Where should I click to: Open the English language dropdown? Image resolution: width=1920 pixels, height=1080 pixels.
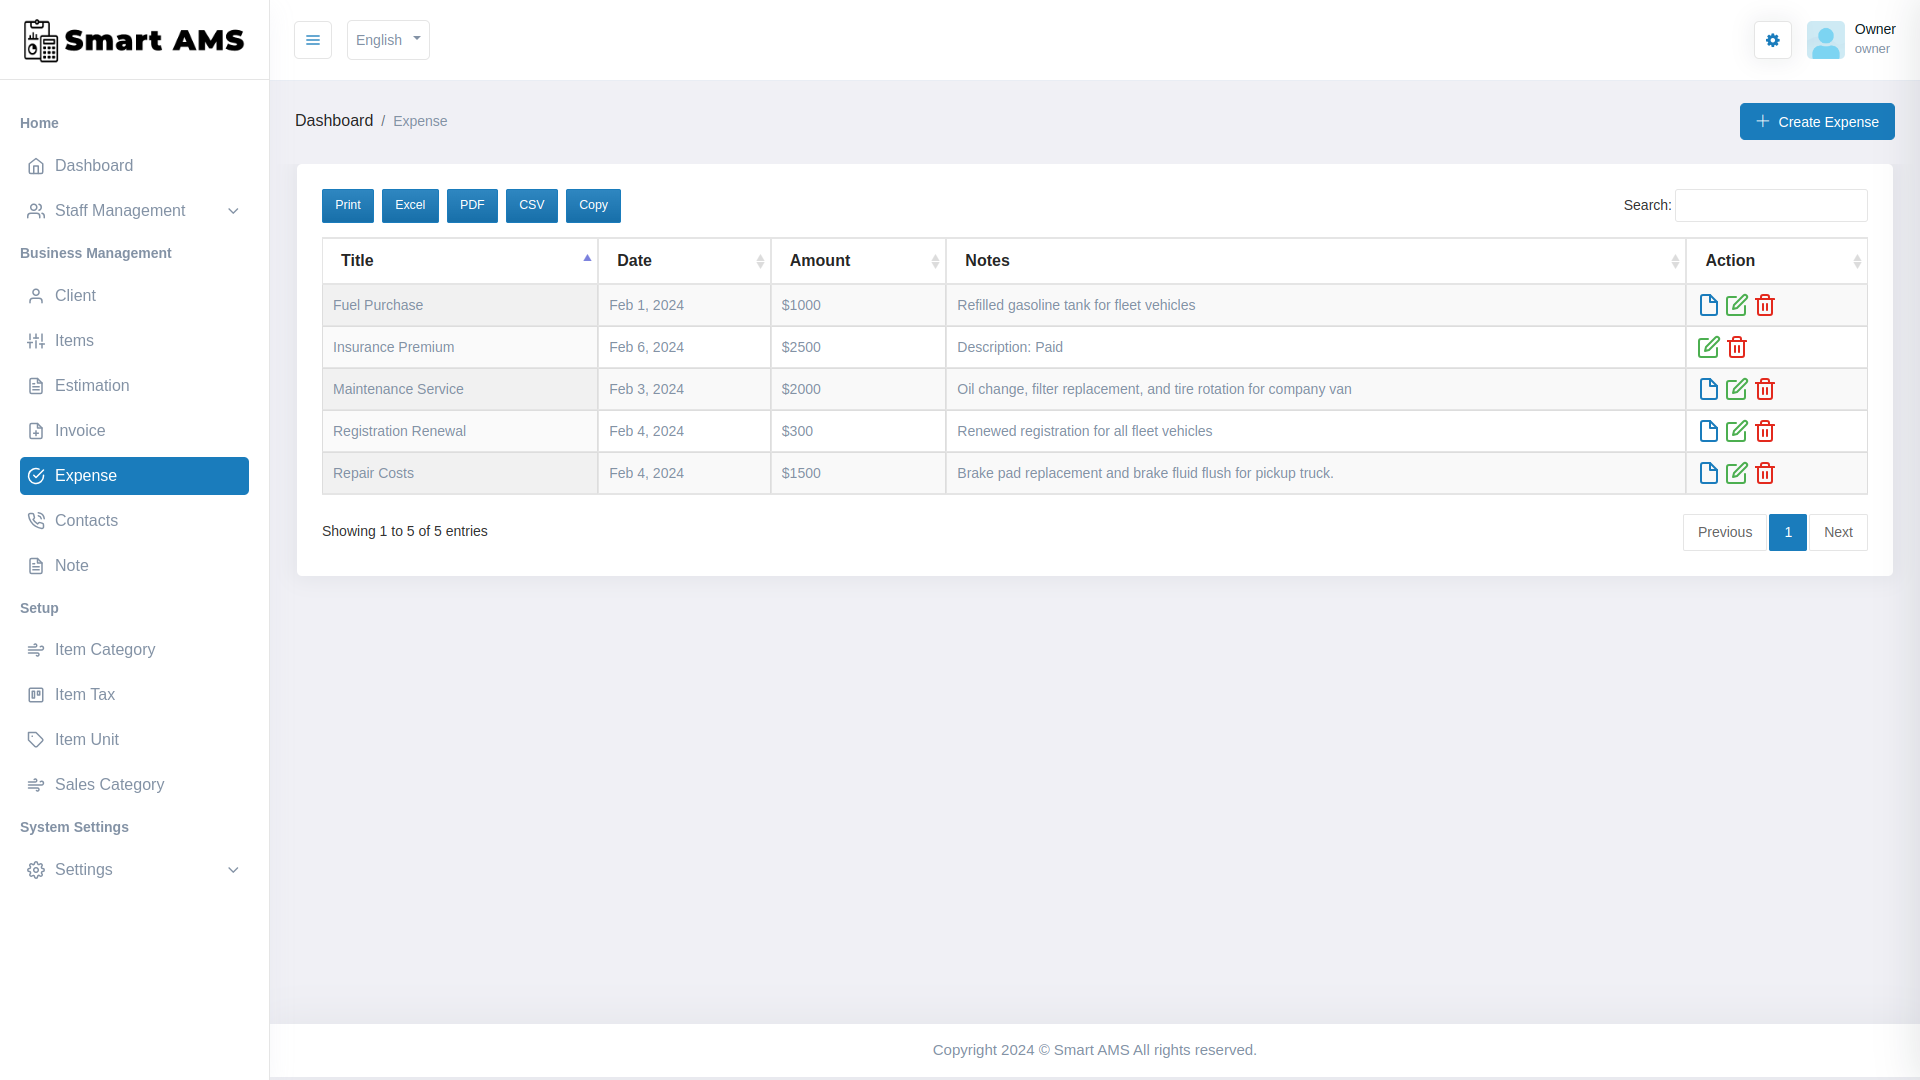pyautogui.click(x=387, y=40)
